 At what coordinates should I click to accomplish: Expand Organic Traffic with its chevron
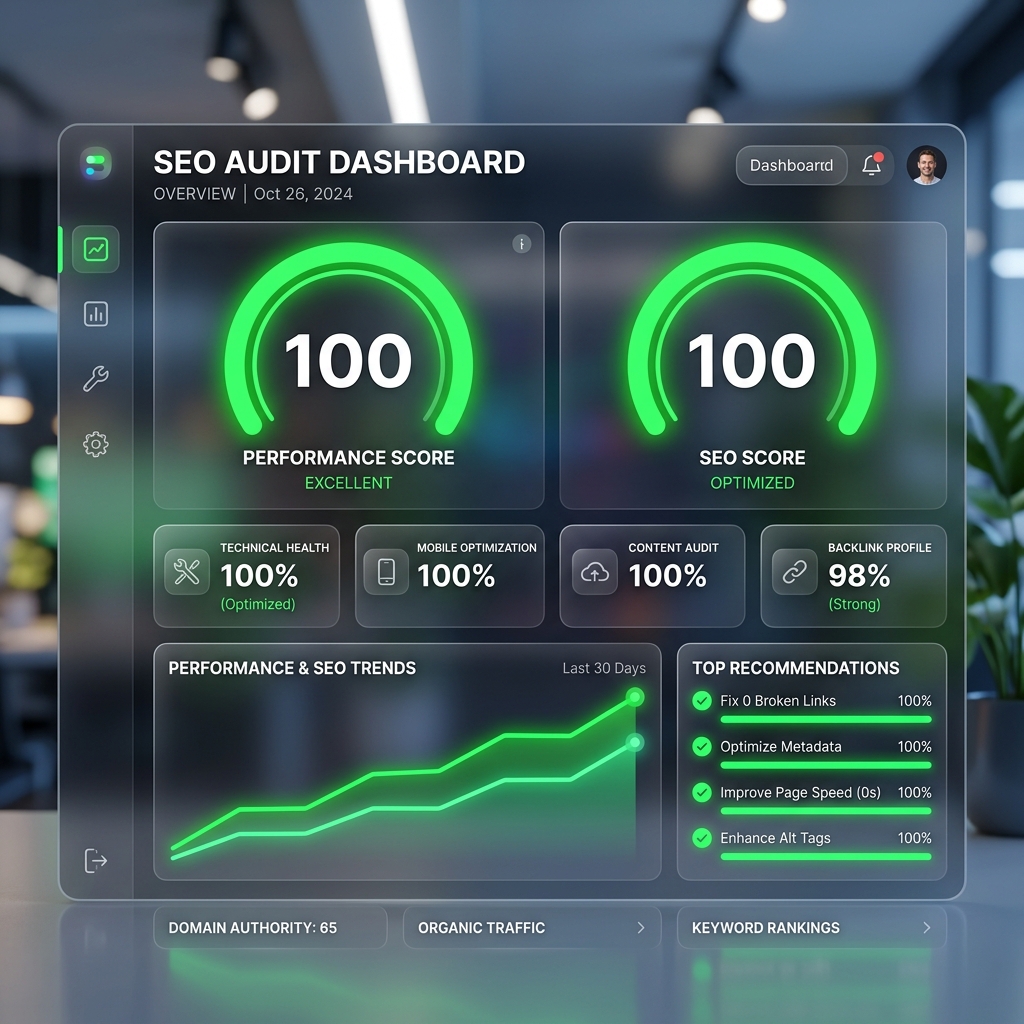[x=641, y=927]
